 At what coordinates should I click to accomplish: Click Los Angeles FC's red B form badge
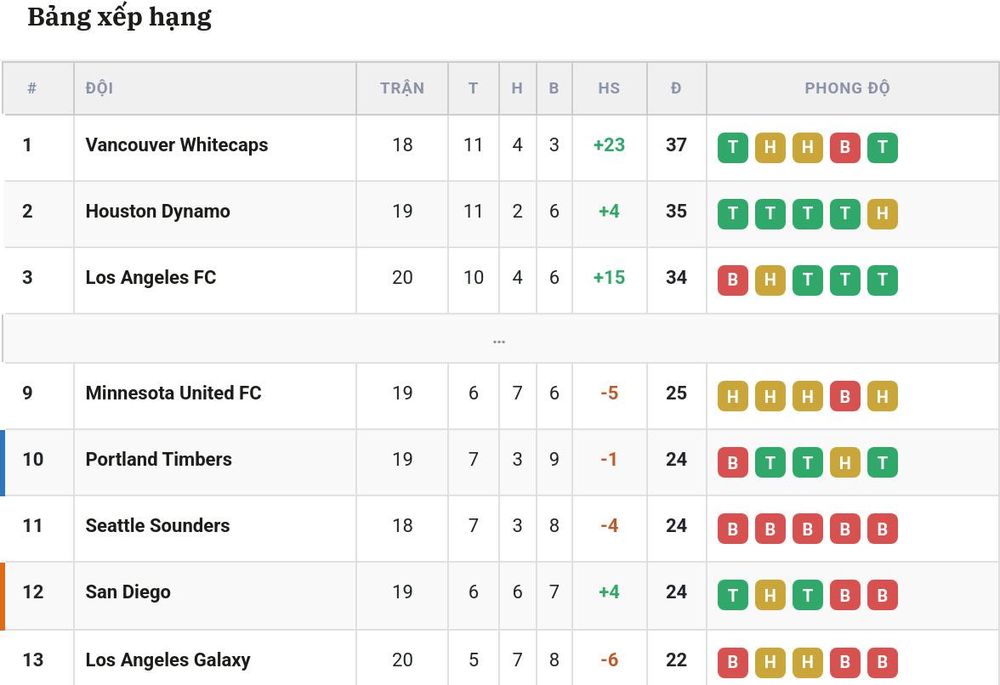[733, 280]
